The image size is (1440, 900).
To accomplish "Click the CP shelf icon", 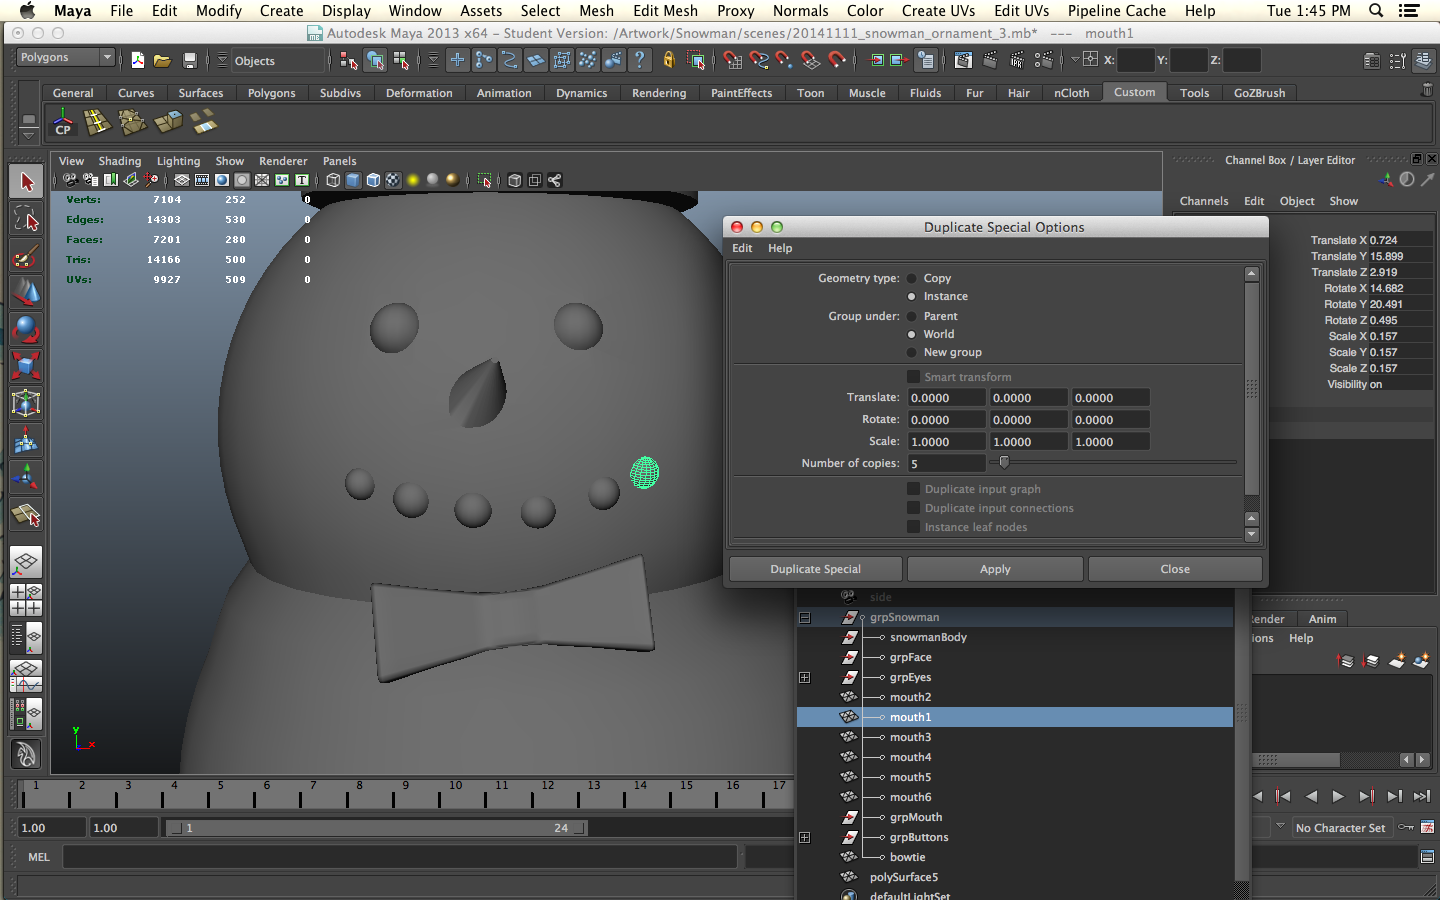I will point(63,123).
